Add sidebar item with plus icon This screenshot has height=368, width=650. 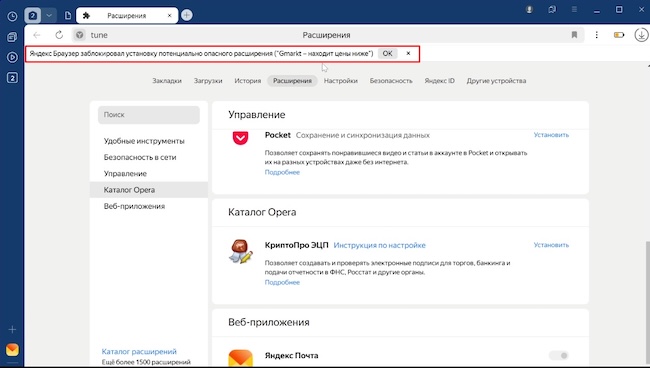pos(12,329)
